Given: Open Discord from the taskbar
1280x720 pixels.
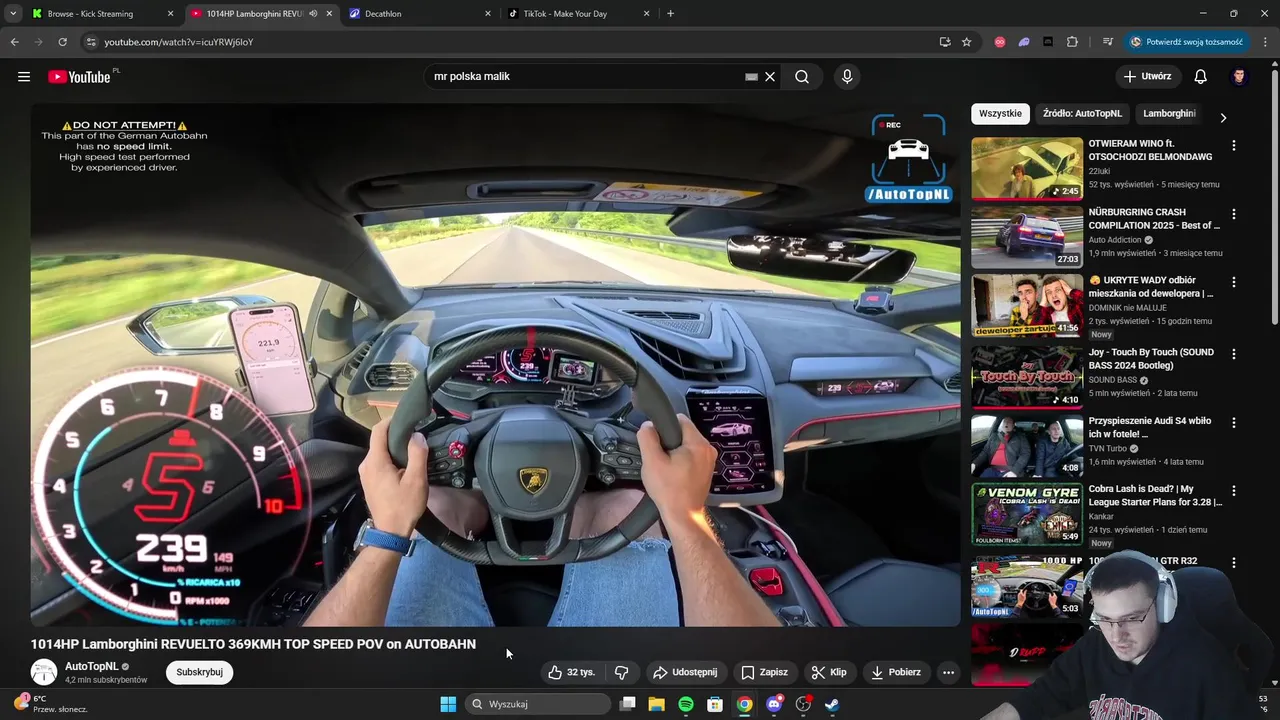Looking at the screenshot, I should 774,704.
